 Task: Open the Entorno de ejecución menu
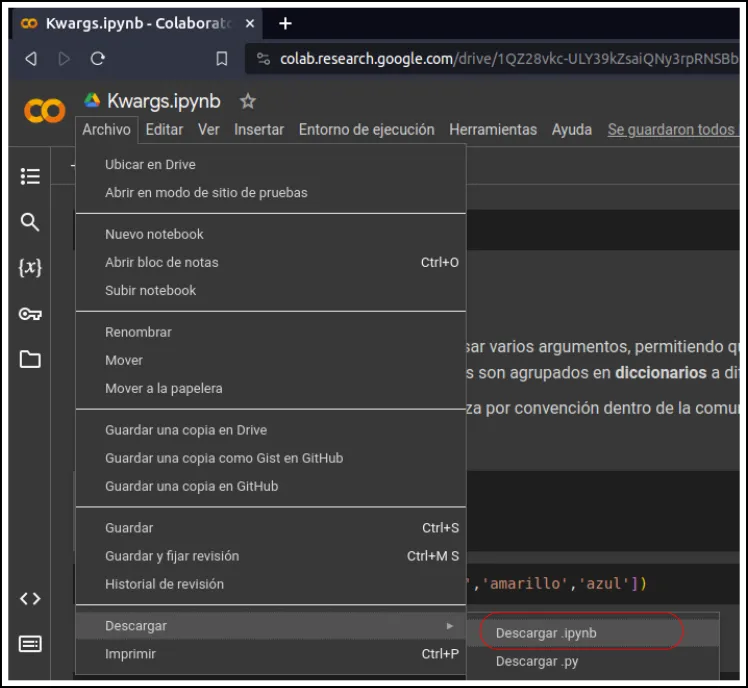[366, 129]
